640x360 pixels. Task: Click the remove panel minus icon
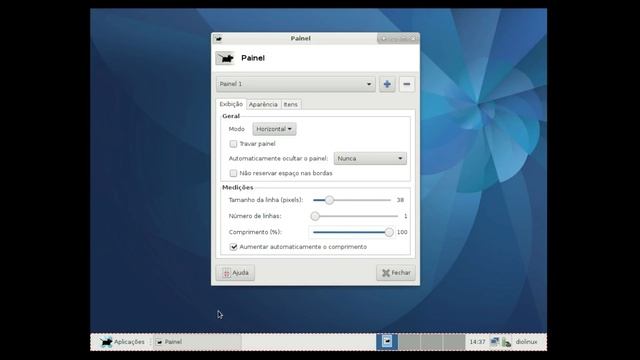pos(407,84)
